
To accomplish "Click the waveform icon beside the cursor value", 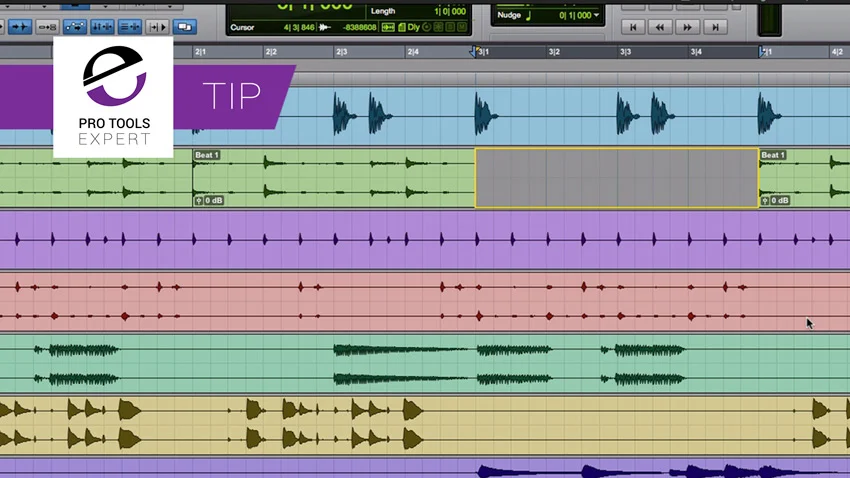I will point(325,27).
